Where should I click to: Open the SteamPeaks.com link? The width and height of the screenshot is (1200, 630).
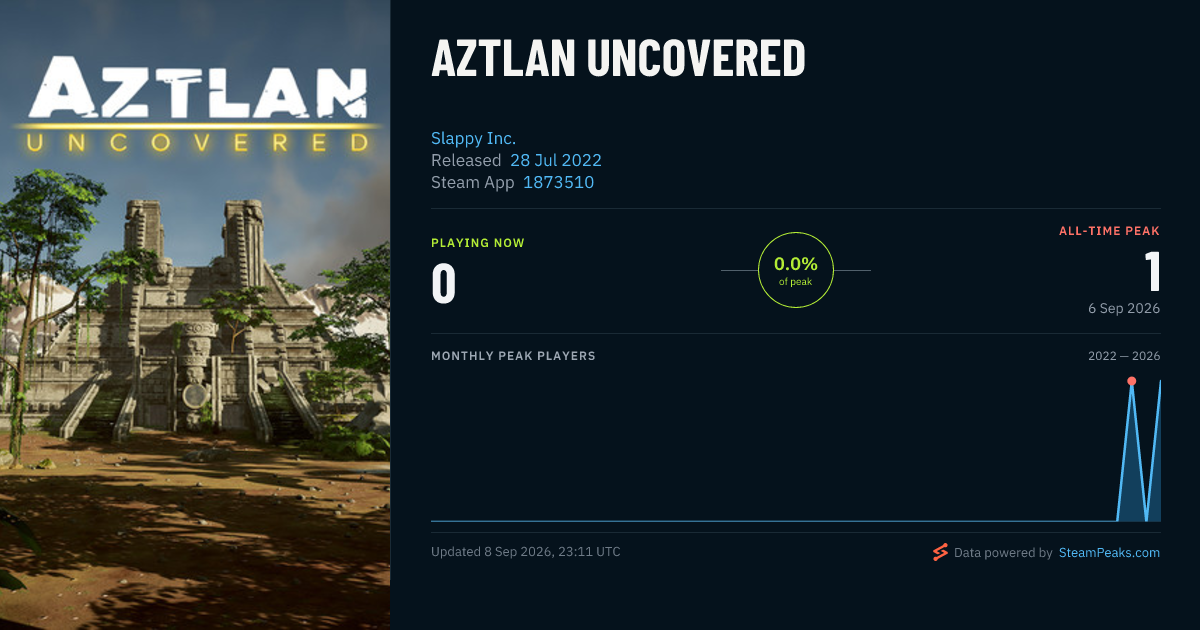click(x=1109, y=552)
